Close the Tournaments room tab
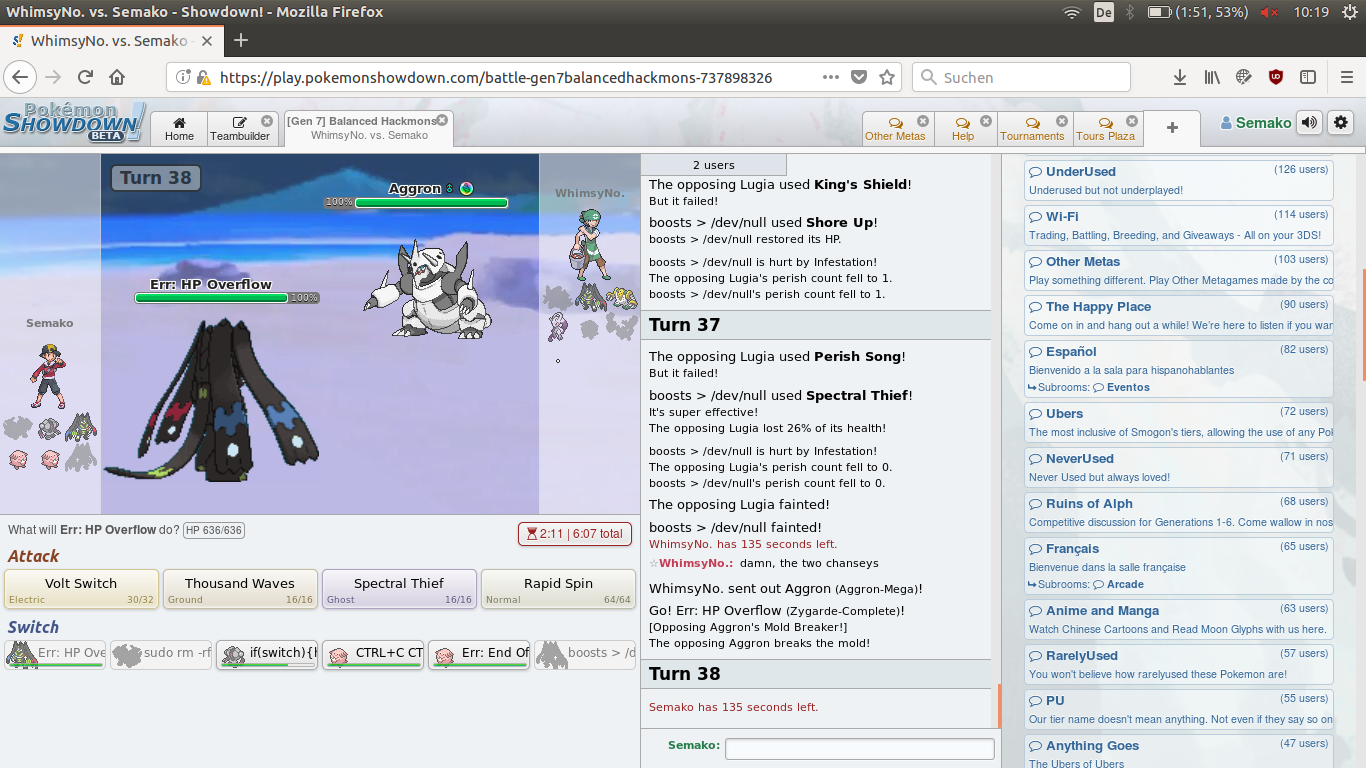This screenshot has width=1366, height=768. 1061,121
